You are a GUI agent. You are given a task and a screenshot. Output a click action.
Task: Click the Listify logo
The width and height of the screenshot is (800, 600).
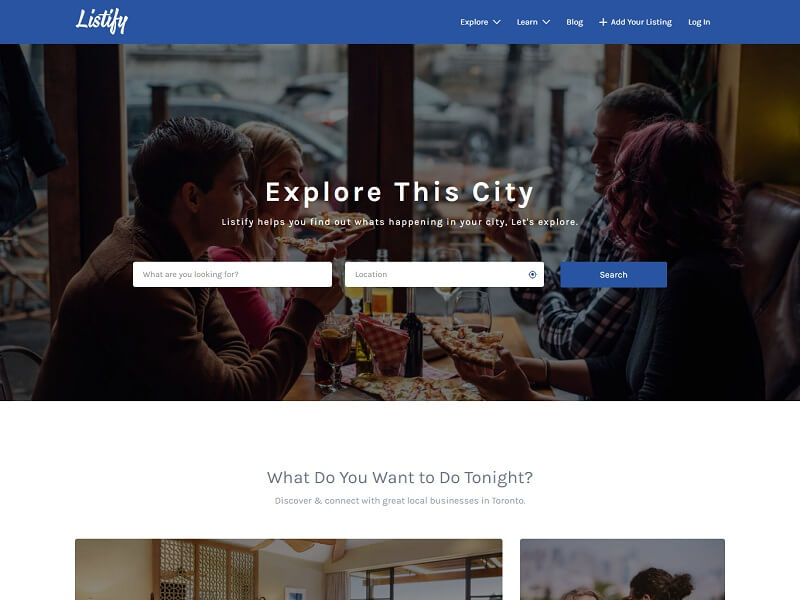click(x=102, y=21)
